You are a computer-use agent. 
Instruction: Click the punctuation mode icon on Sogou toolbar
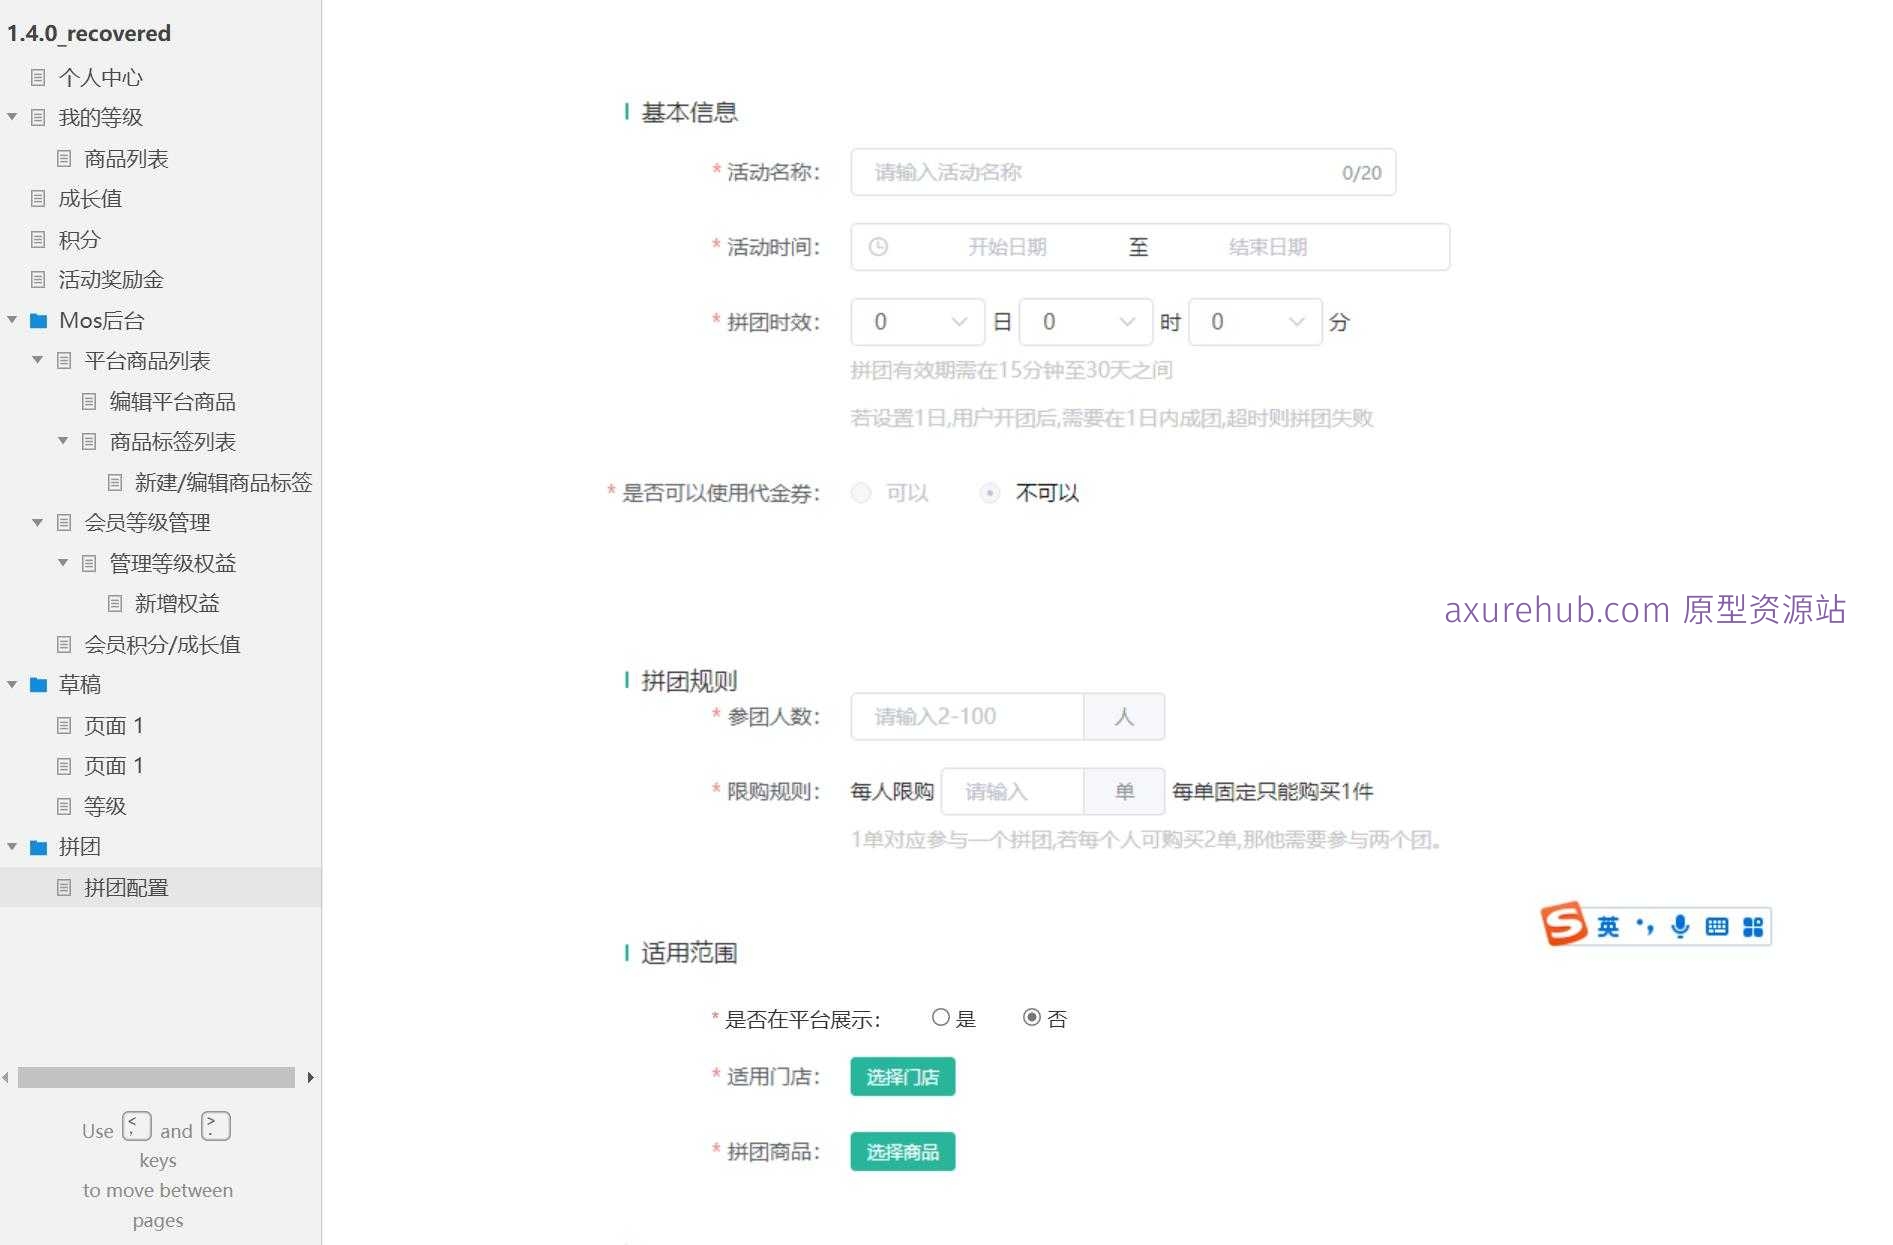pos(1644,926)
